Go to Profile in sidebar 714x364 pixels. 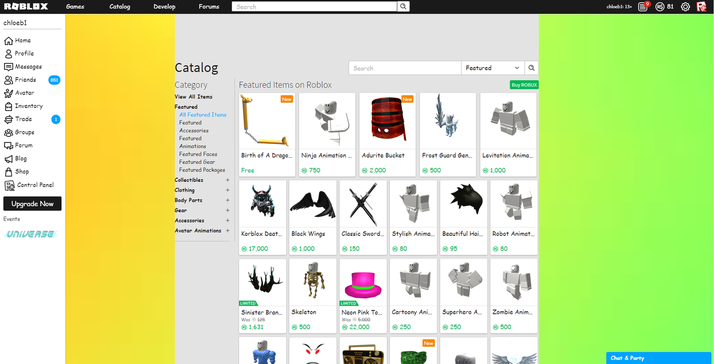19,54
